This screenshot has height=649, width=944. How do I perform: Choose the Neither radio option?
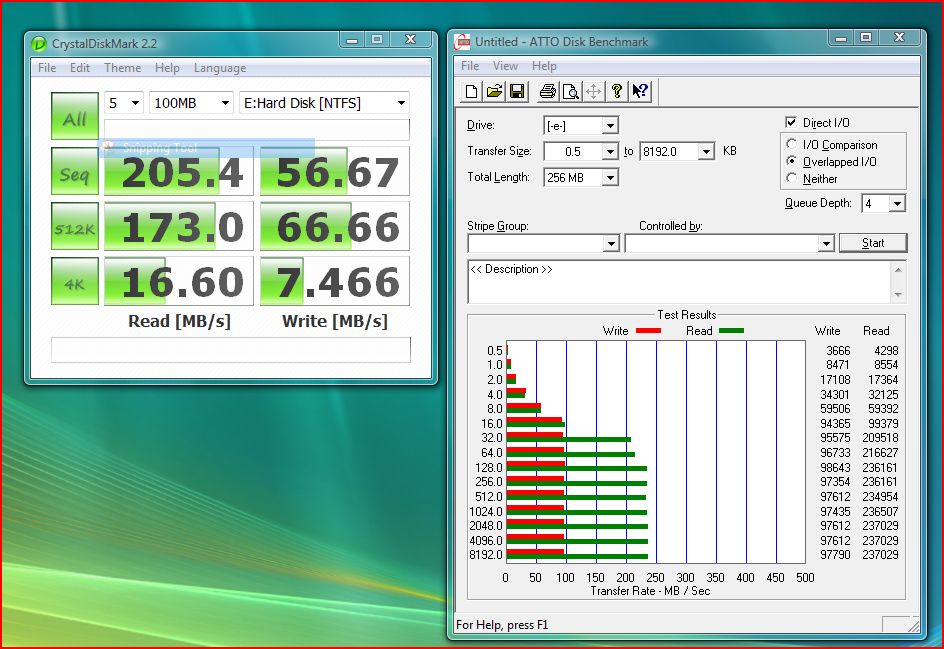(x=792, y=178)
